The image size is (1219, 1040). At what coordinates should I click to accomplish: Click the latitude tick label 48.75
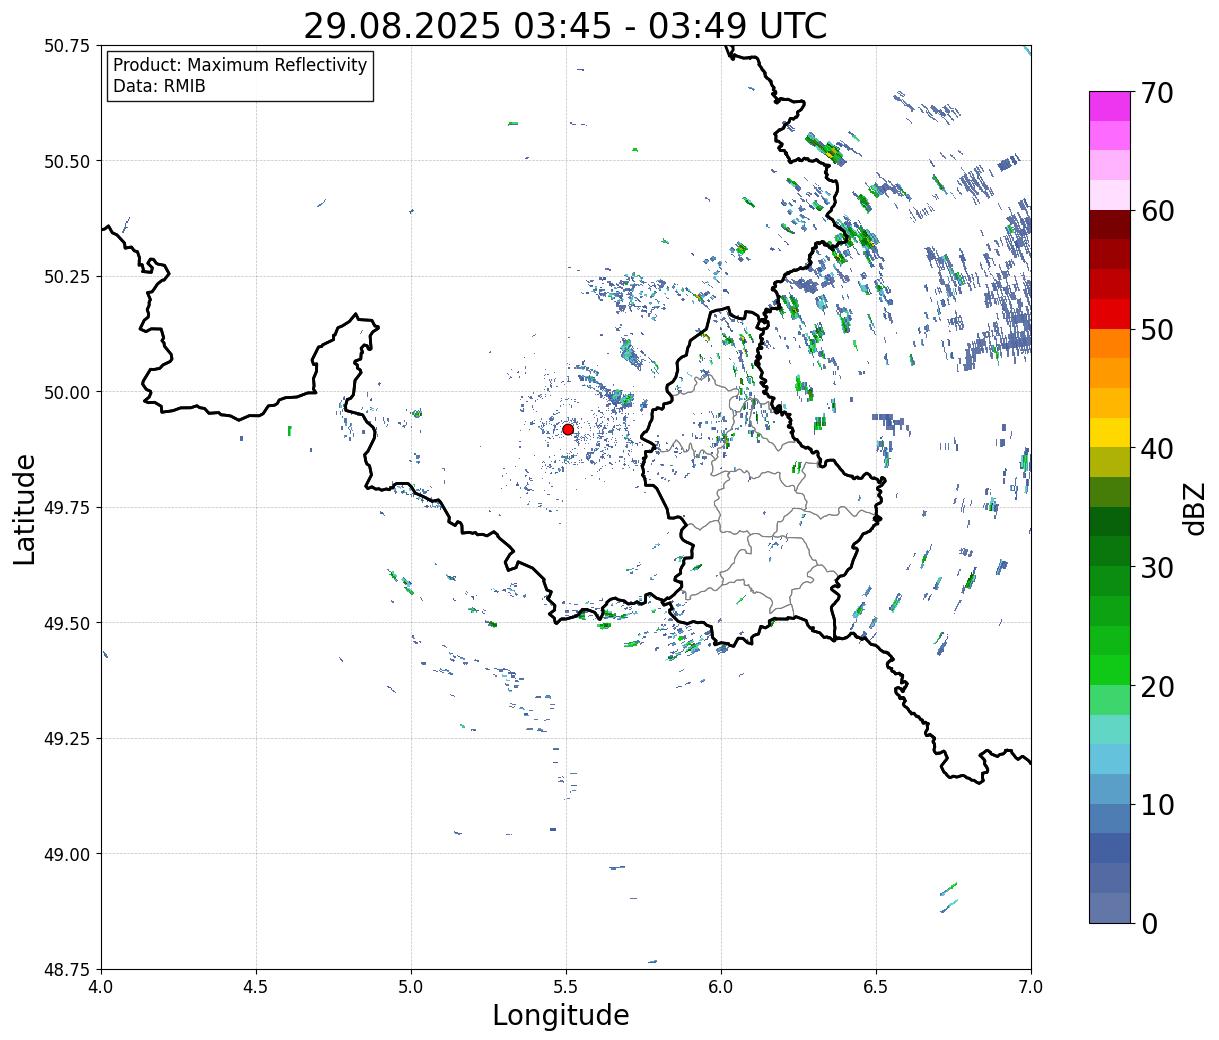click(67, 970)
